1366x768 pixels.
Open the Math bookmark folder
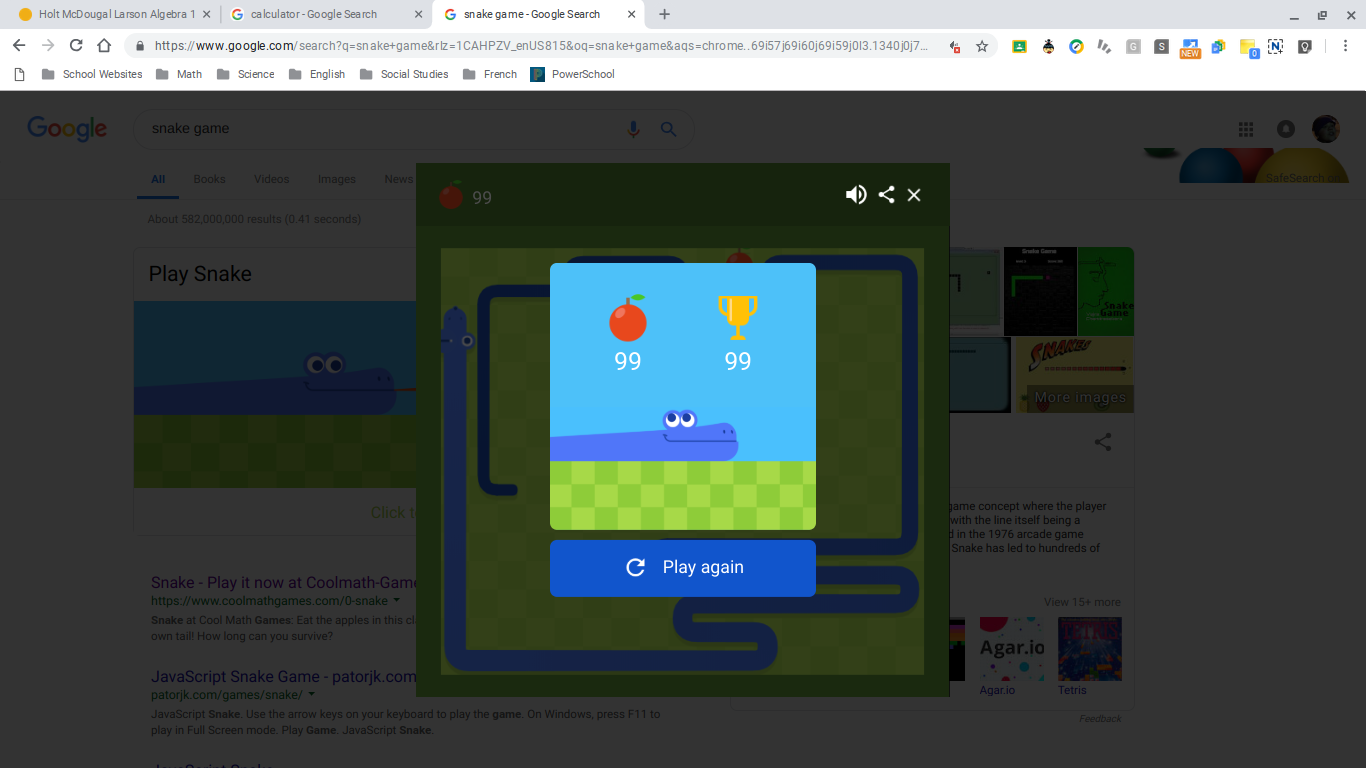[x=179, y=74]
